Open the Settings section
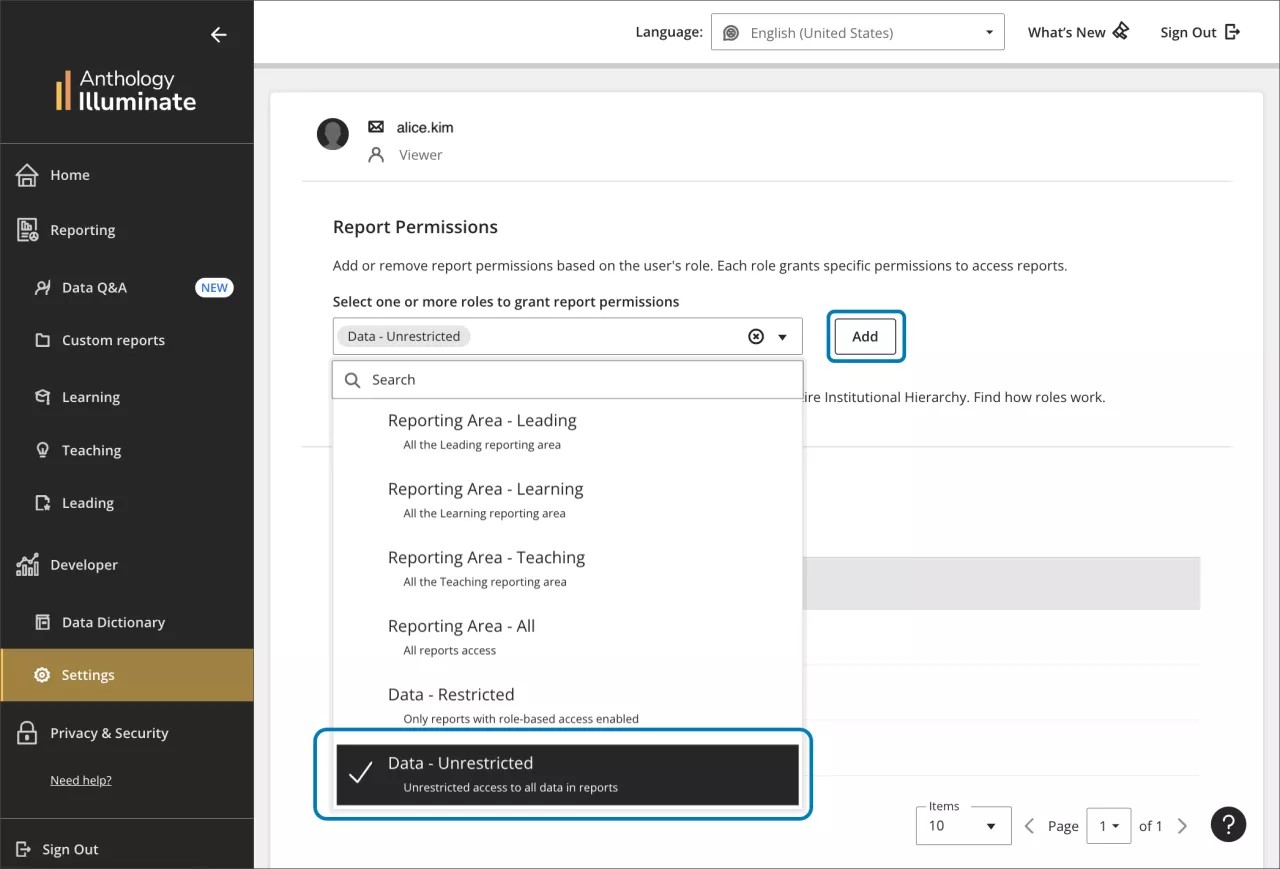The image size is (1280, 869). (x=87, y=674)
